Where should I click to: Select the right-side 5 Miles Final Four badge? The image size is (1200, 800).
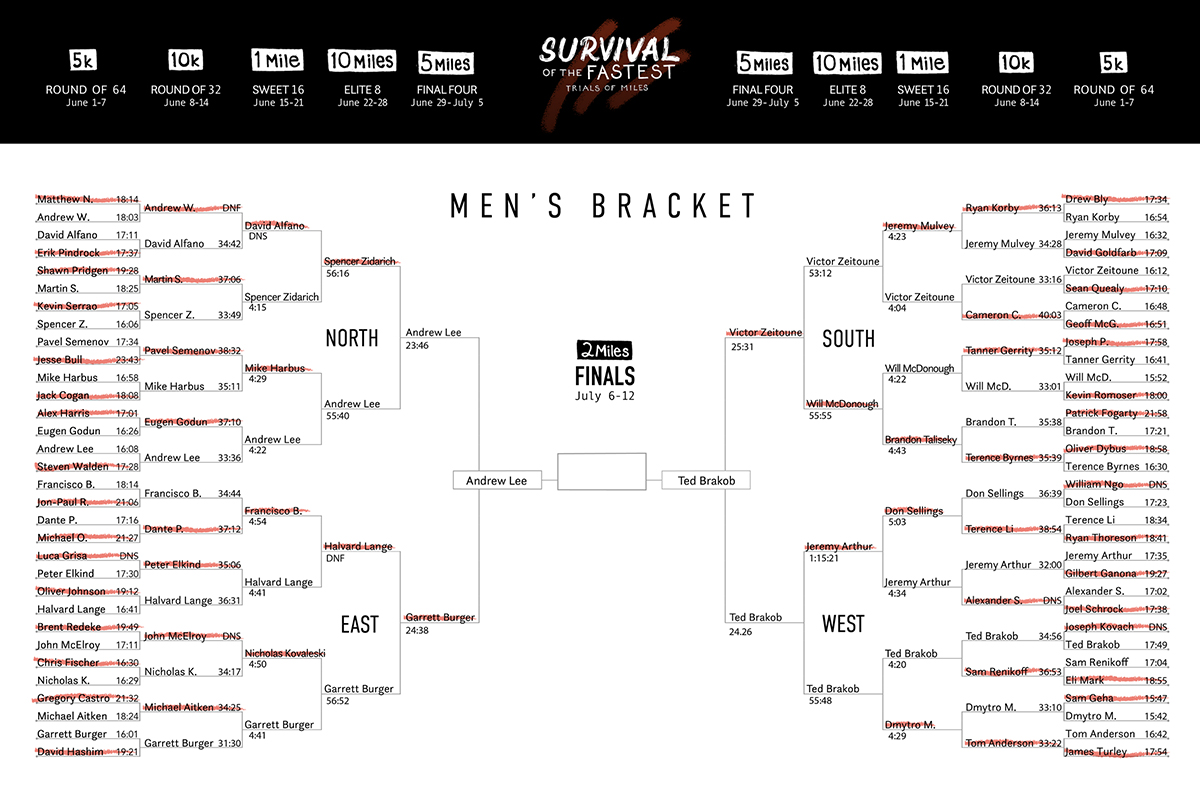point(763,63)
